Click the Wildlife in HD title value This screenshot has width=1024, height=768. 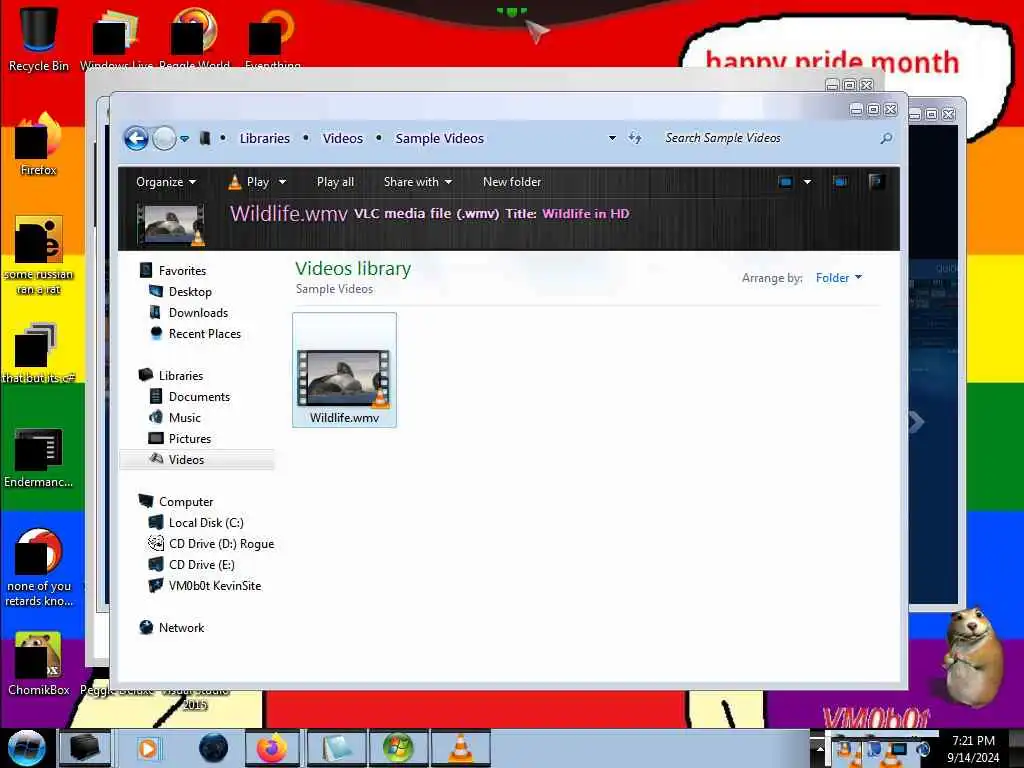[585, 214]
